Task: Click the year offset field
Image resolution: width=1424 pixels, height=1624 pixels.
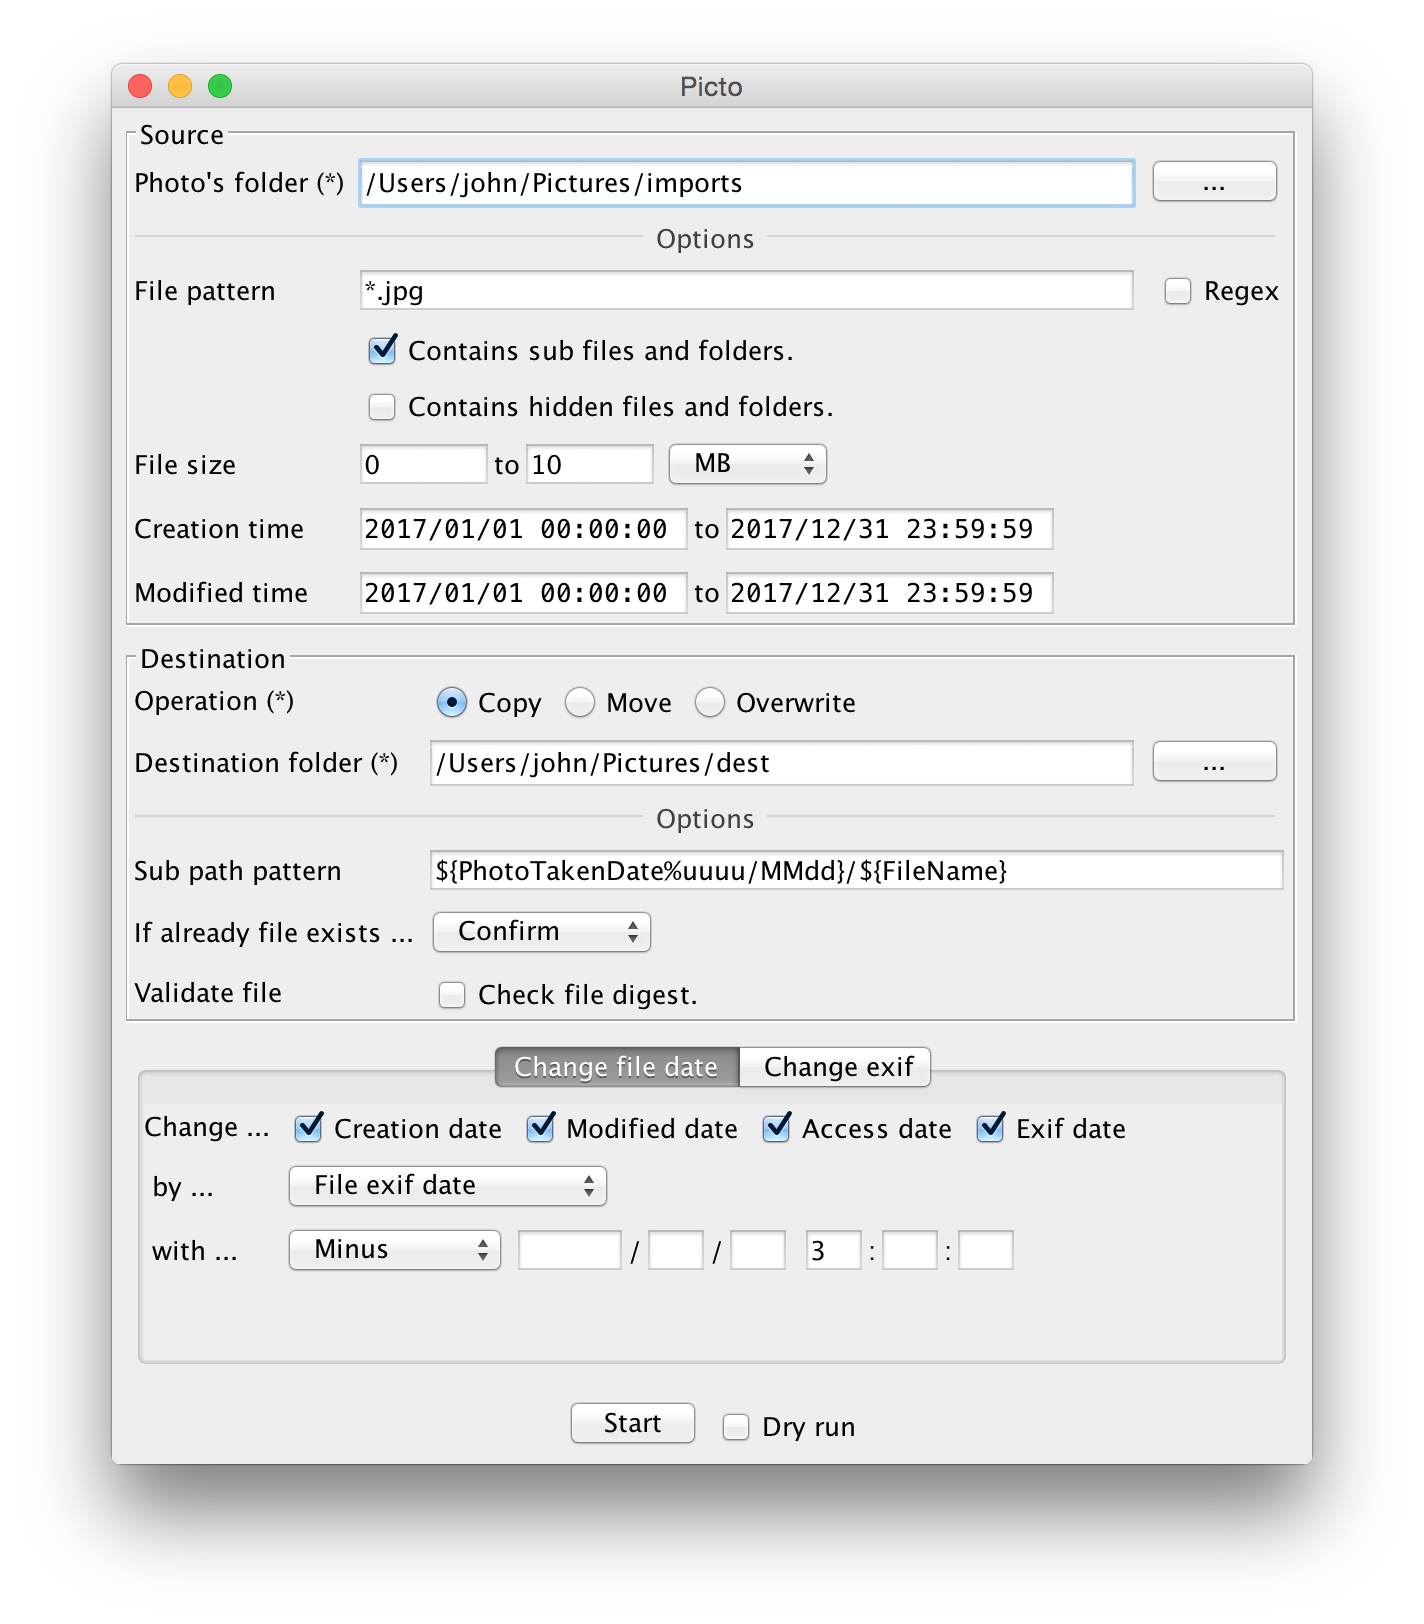Action: tap(570, 1250)
